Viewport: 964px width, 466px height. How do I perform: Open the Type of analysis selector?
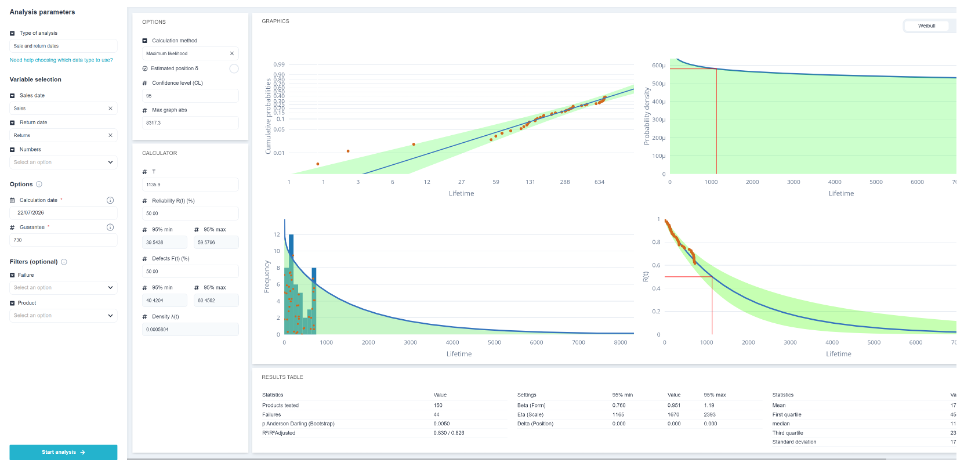[63, 46]
